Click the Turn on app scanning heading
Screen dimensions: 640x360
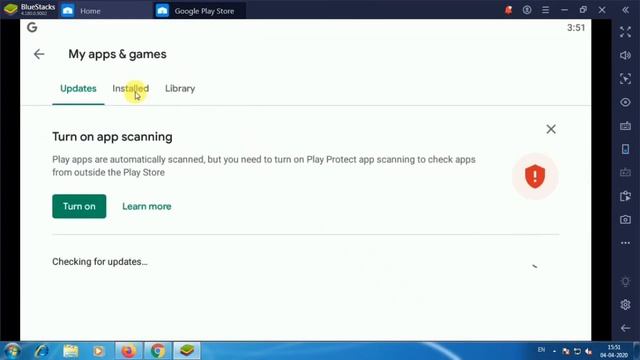pos(112,137)
